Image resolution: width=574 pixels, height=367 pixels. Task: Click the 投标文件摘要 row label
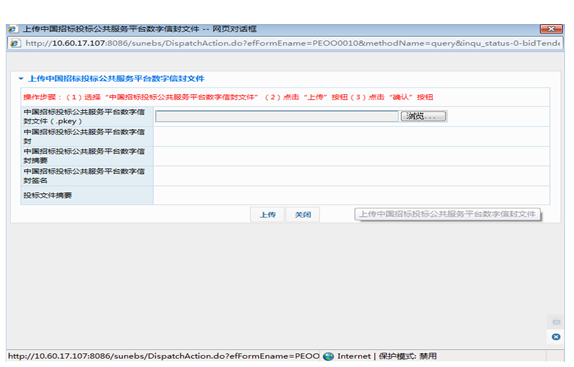click(x=48, y=195)
